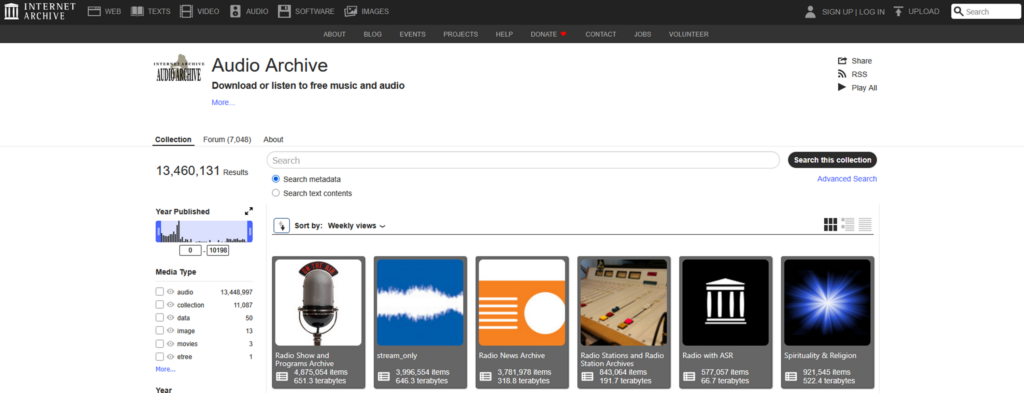Image resolution: width=1024 pixels, height=393 pixels.
Task: Check the audio media type checkbox
Action: pos(160,292)
